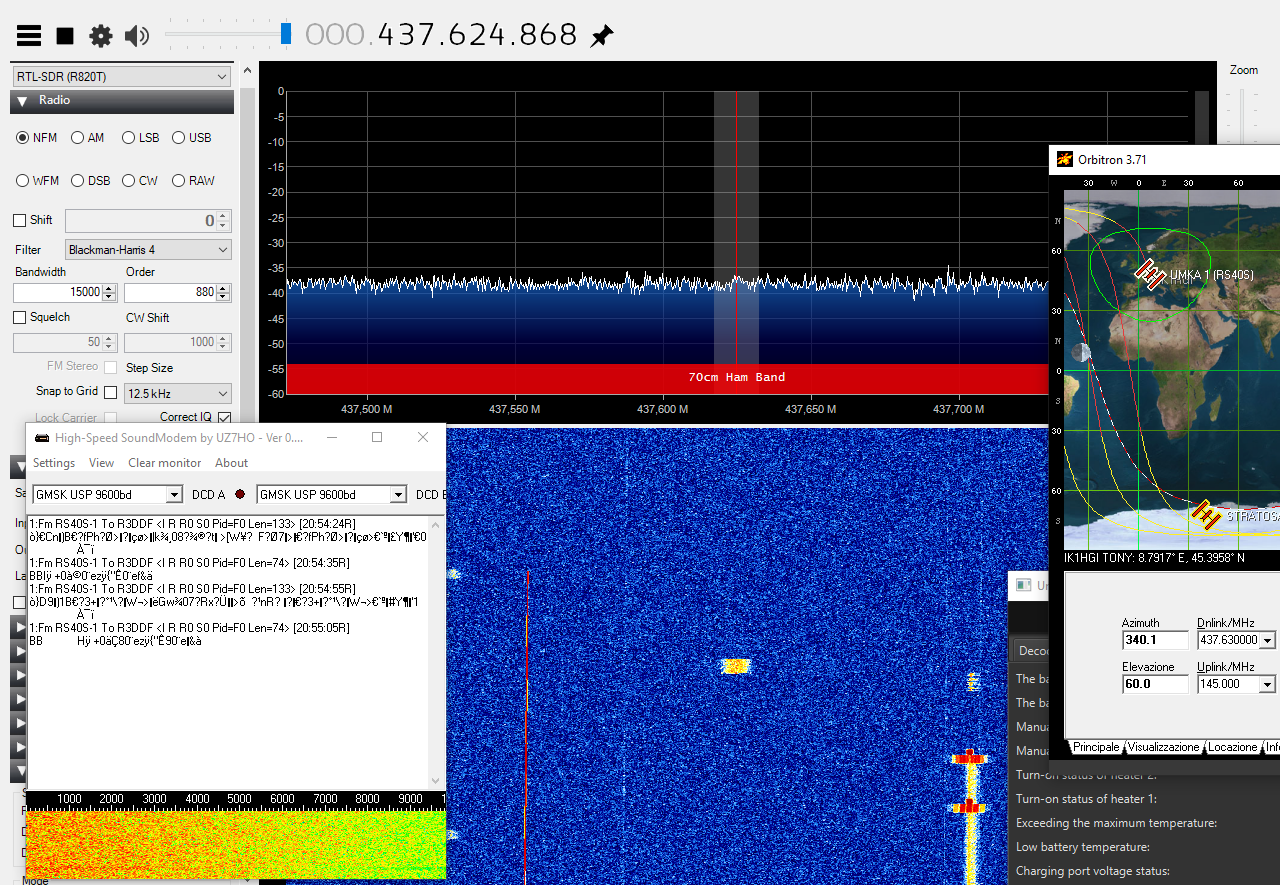1280x885 pixels.
Task: Stop the radio with the stop icon
Action: pyautogui.click(x=65, y=36)
